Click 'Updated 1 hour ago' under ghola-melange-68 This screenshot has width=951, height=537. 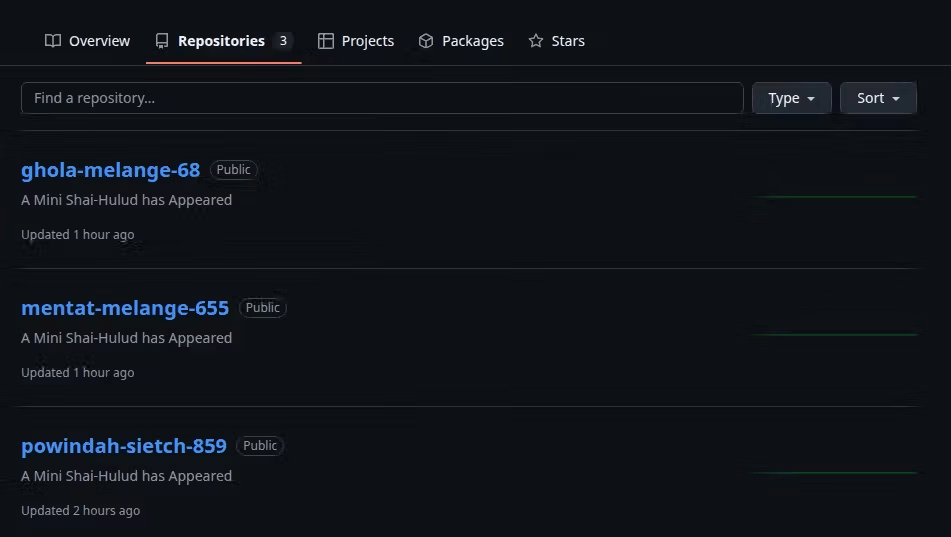point(78,235)
